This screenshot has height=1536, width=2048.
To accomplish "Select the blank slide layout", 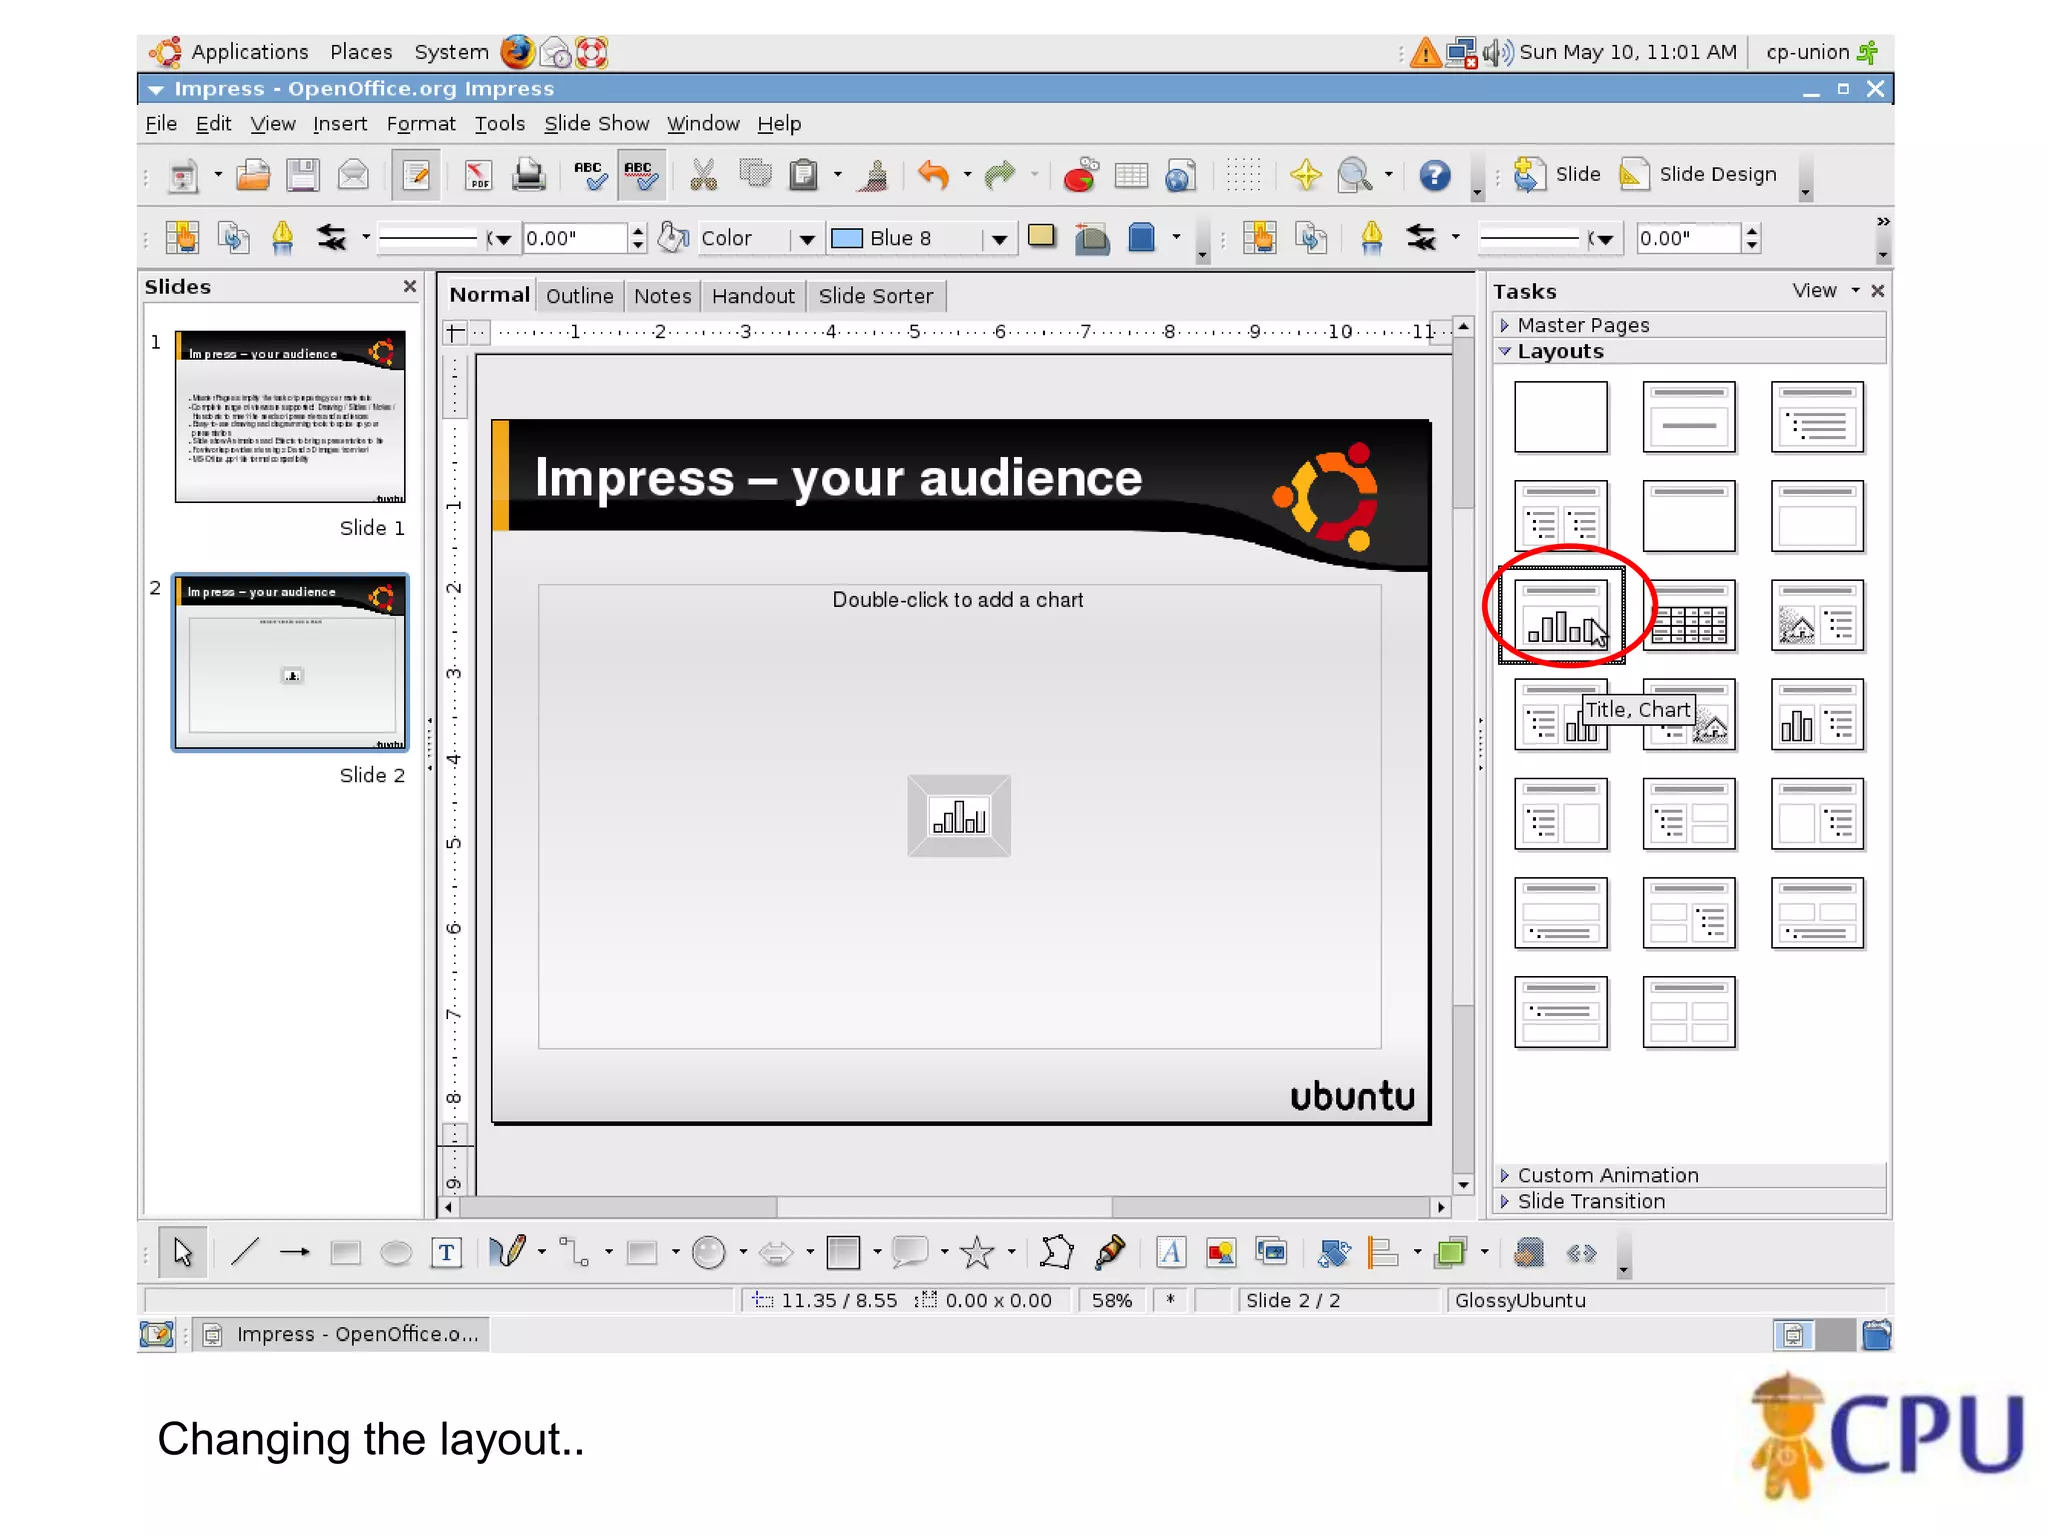I will click(x=1560, y=416).
